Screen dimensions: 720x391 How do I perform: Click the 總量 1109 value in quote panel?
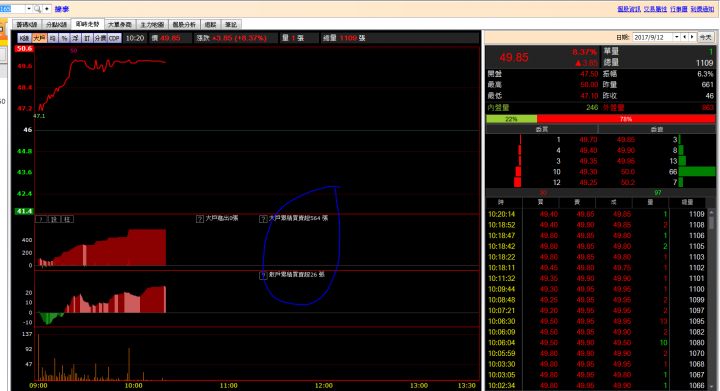(704, 63)
